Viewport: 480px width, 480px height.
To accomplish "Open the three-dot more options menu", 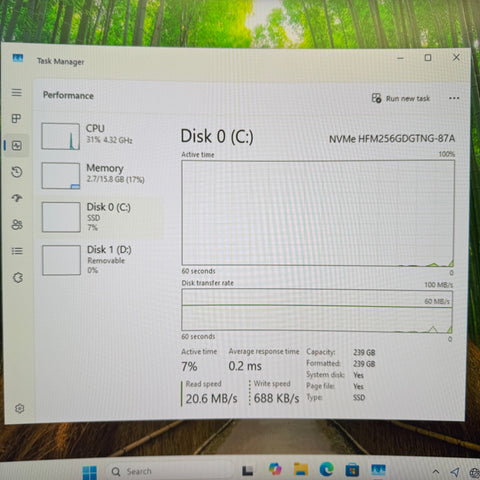I will 454,98.
